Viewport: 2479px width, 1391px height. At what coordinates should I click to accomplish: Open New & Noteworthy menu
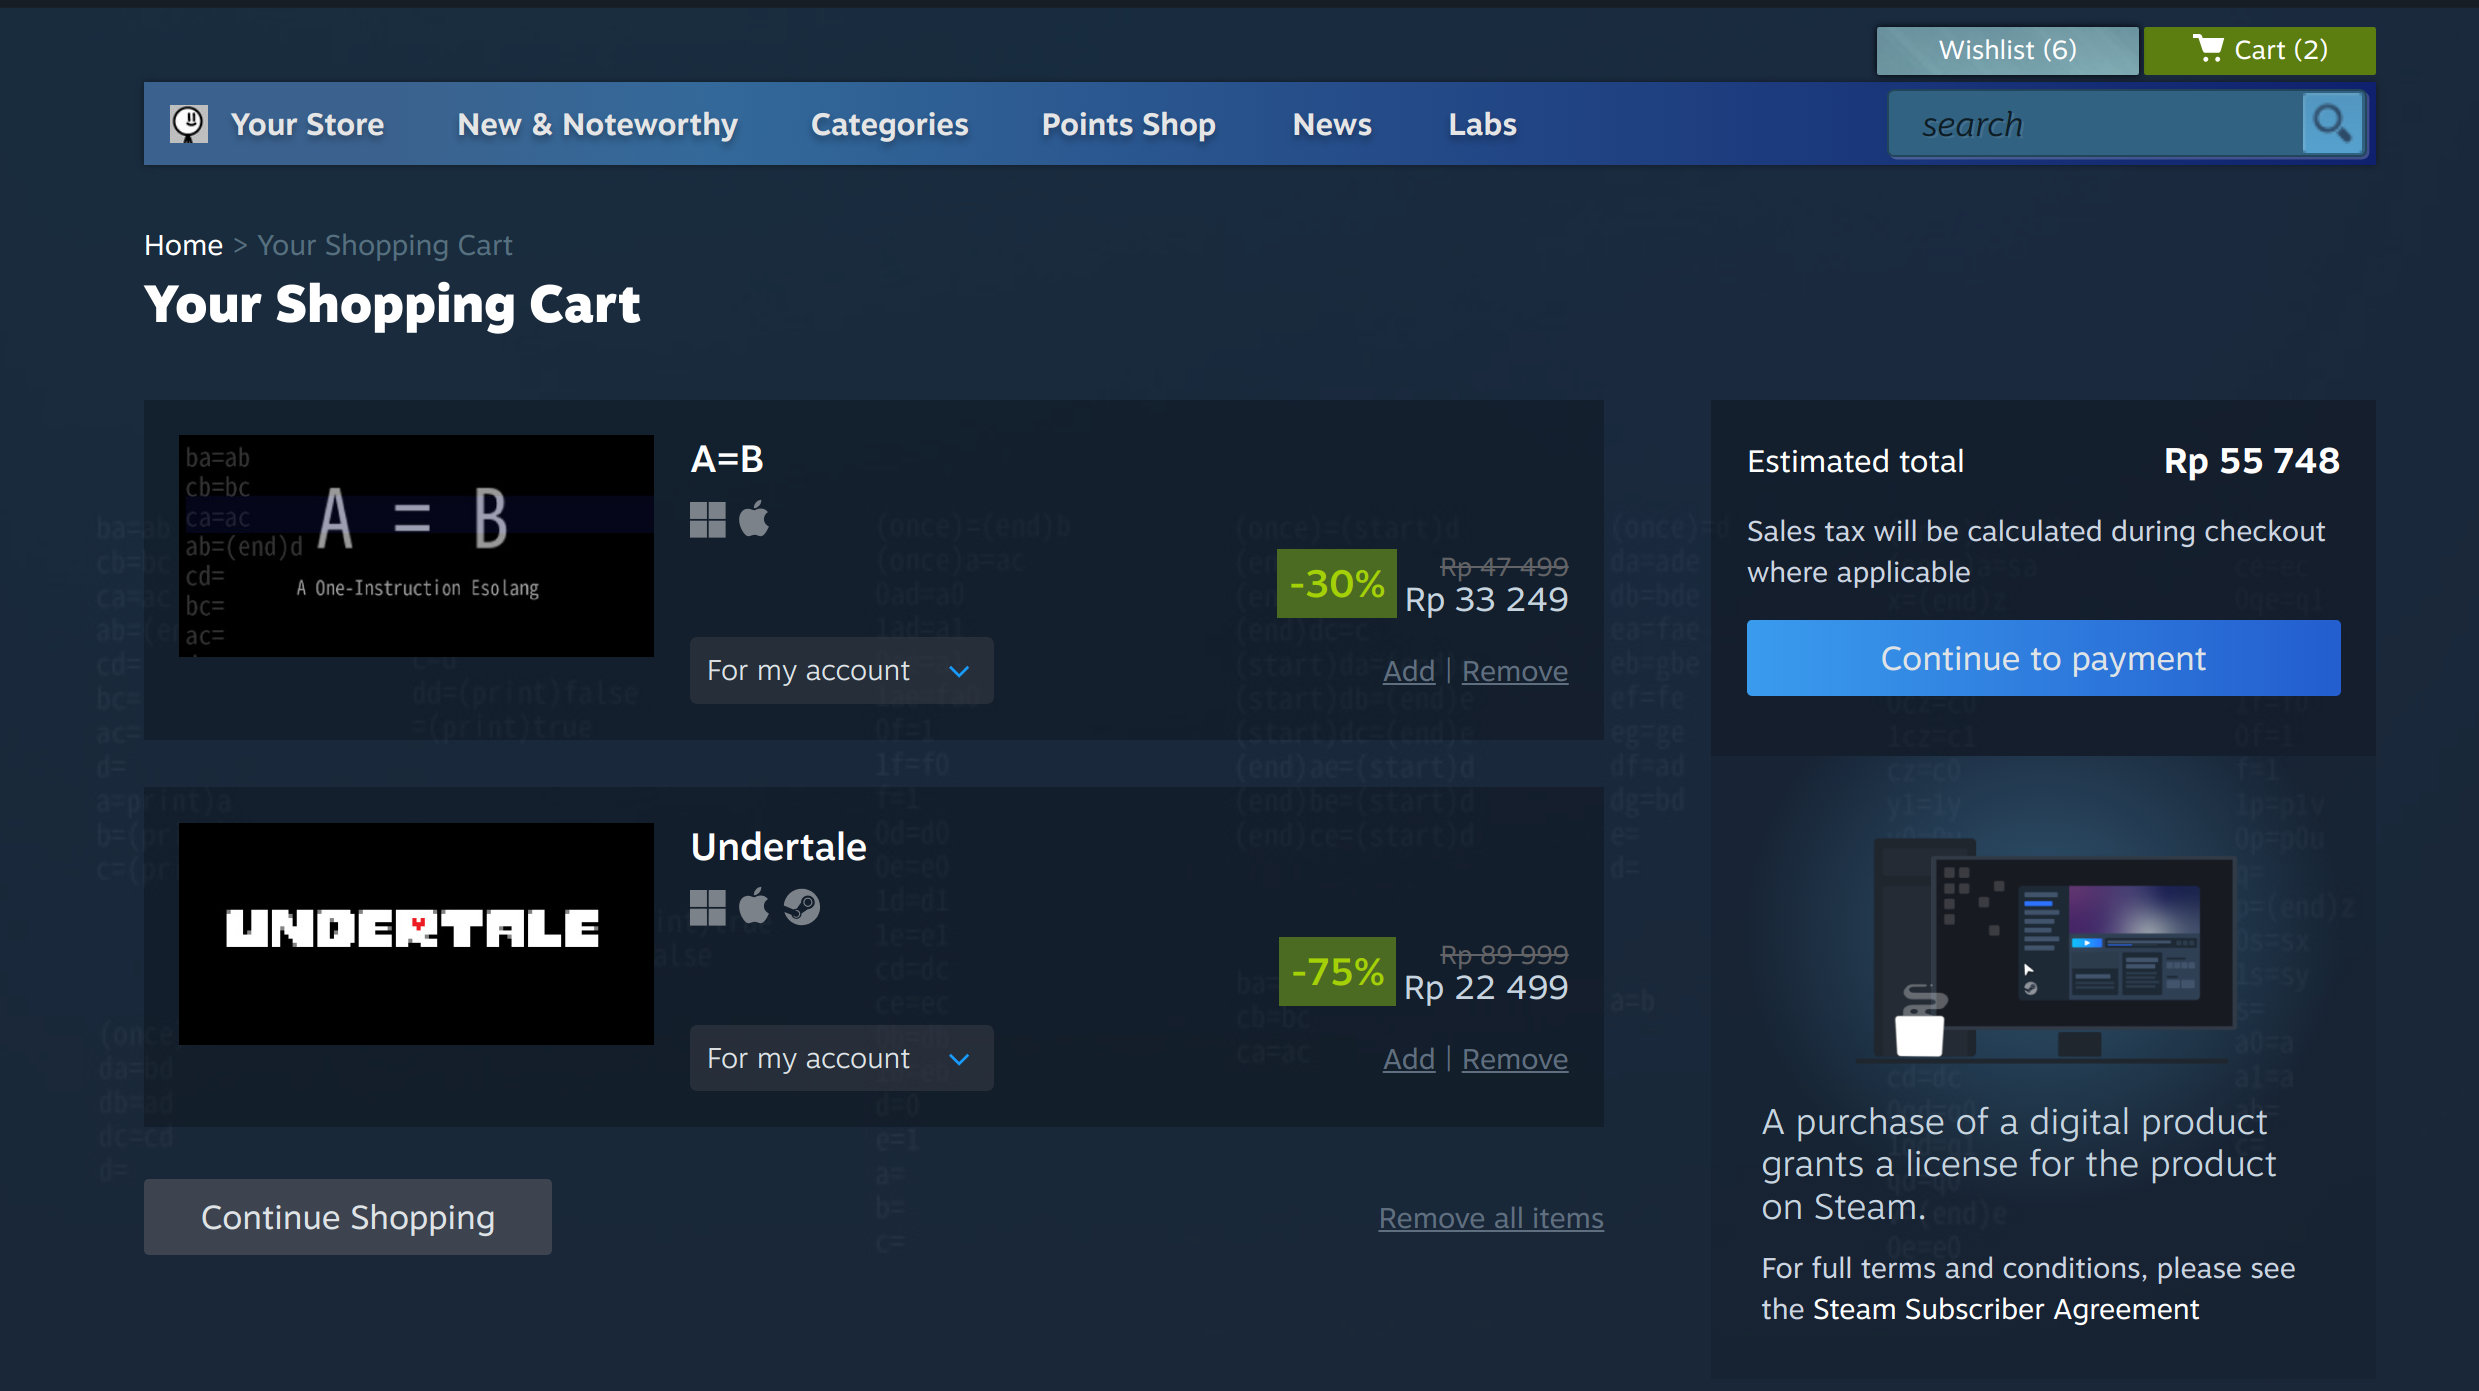[597, 124]
